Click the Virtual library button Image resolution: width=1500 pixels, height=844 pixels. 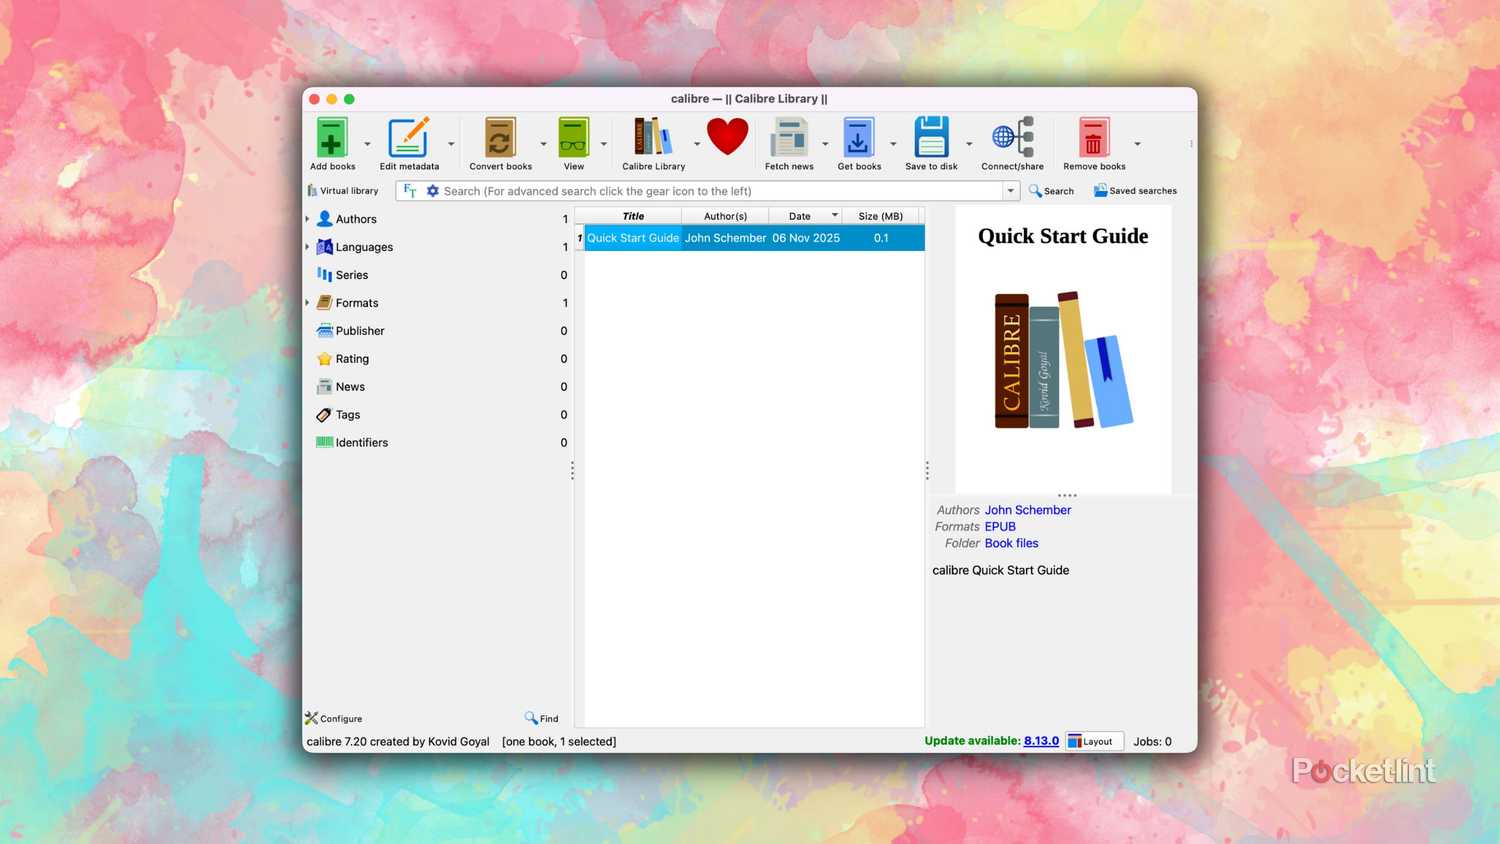click(x=343, y=190)
